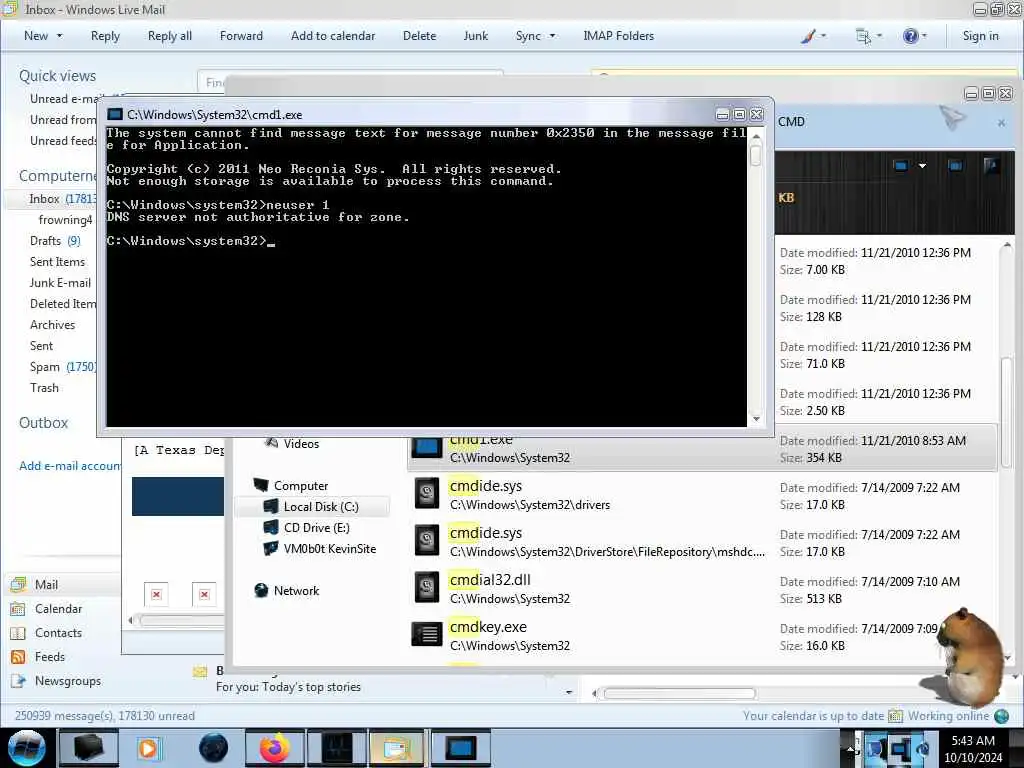This screenshot has width=1024, height=768.
Task: Open the blue Help question mark icon
Action: tap(910, 36)
